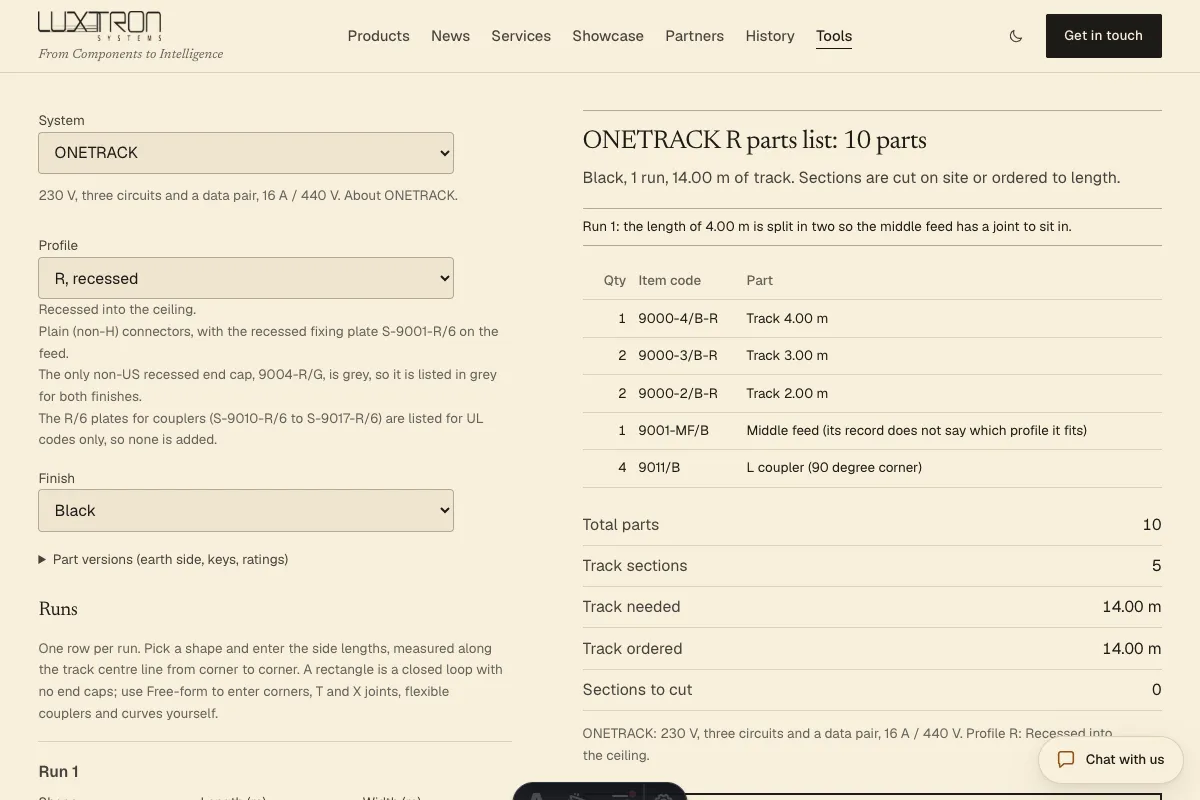The width and height of the screenshot is (1200, 800).
Task: Click item code 9000-2/B-R
Action: pos(678,393)
